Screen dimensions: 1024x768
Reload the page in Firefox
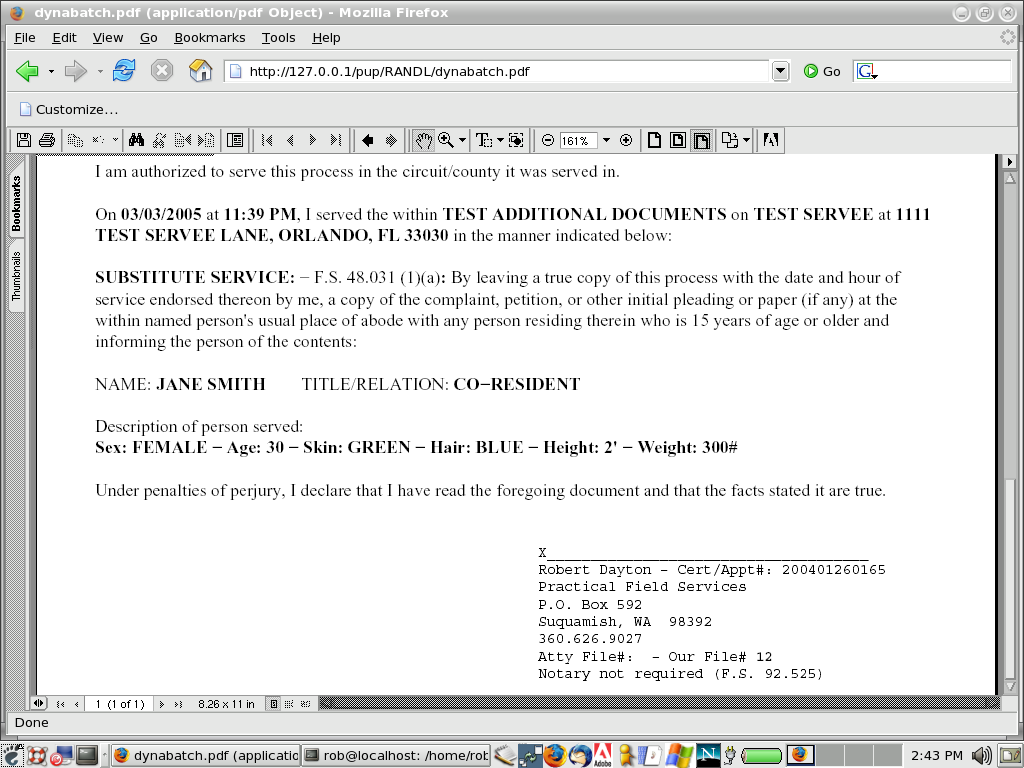(x=124, y=71)
